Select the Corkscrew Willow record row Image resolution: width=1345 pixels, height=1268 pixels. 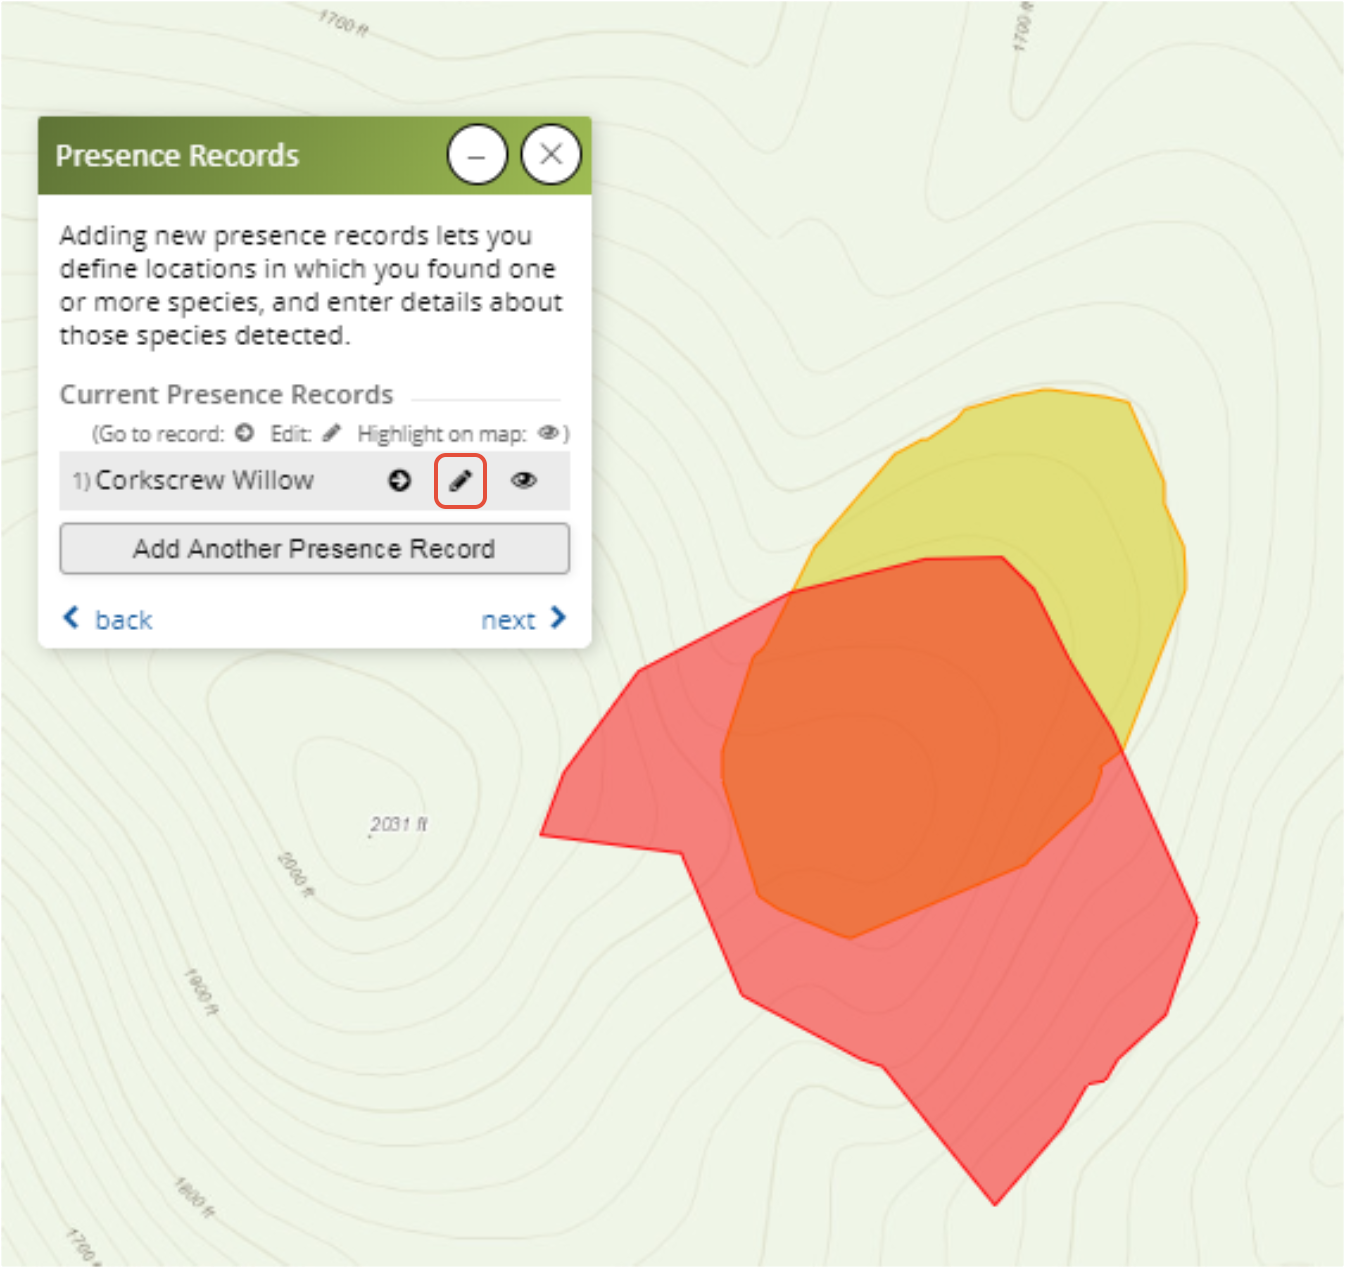tap(315, 481)
